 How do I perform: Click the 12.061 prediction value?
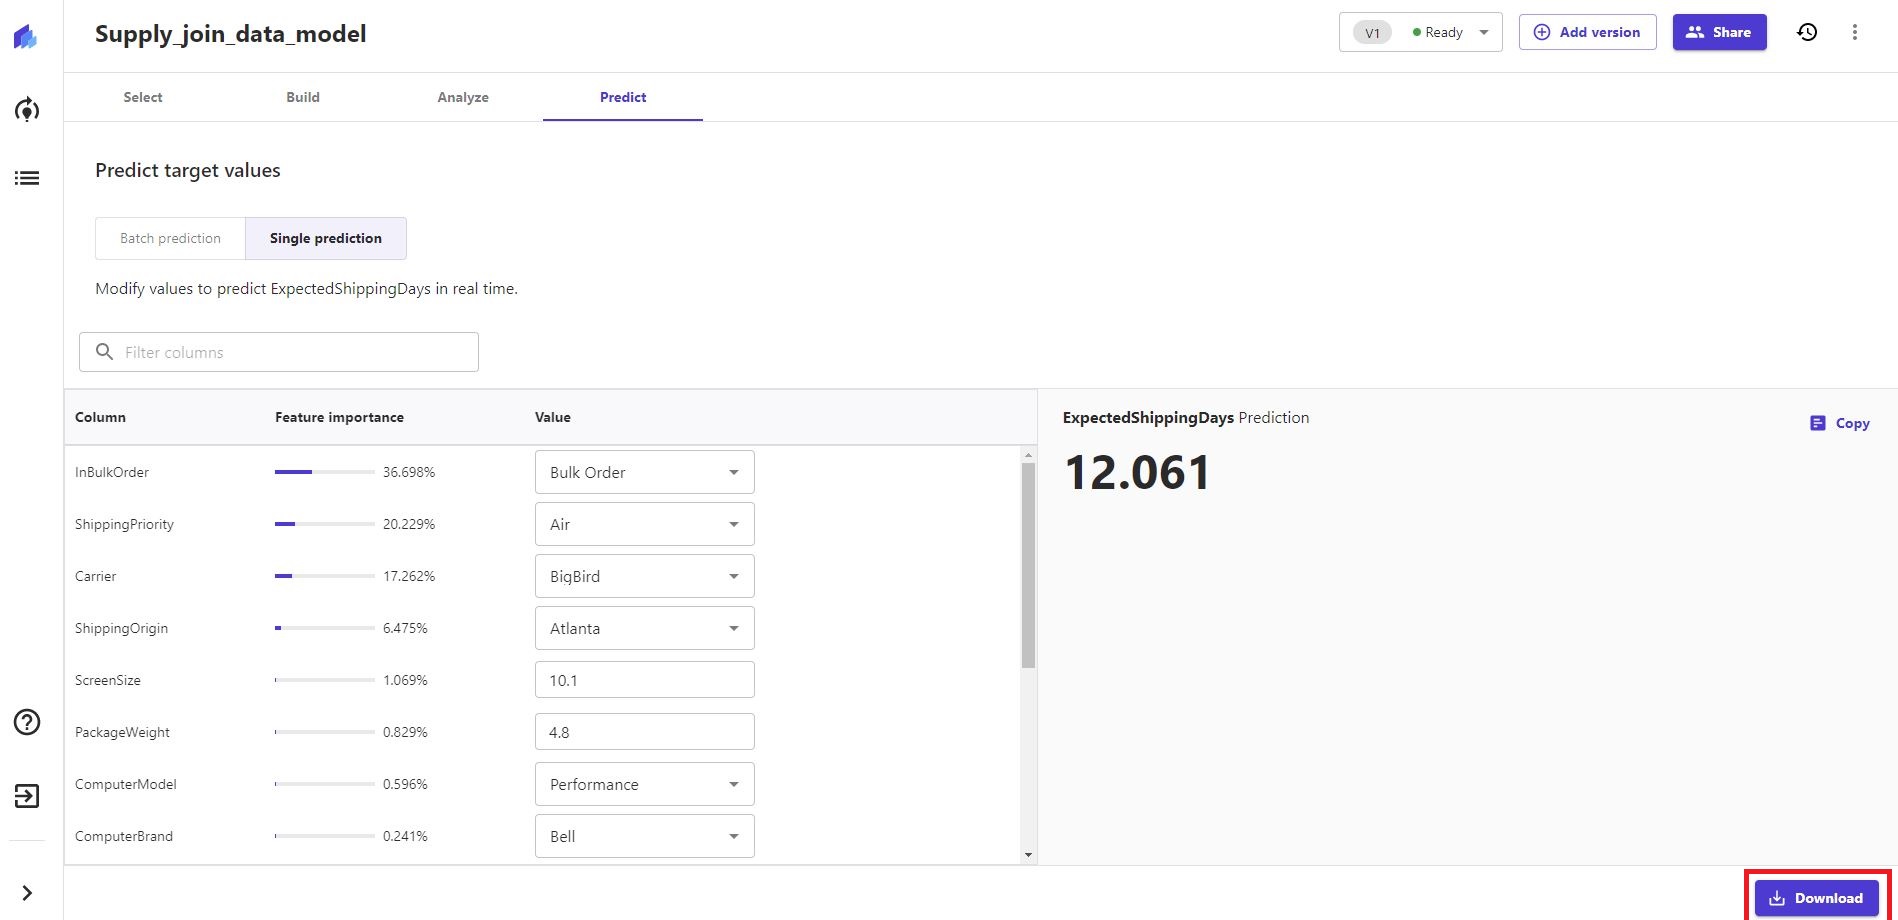click(1137, 472)
